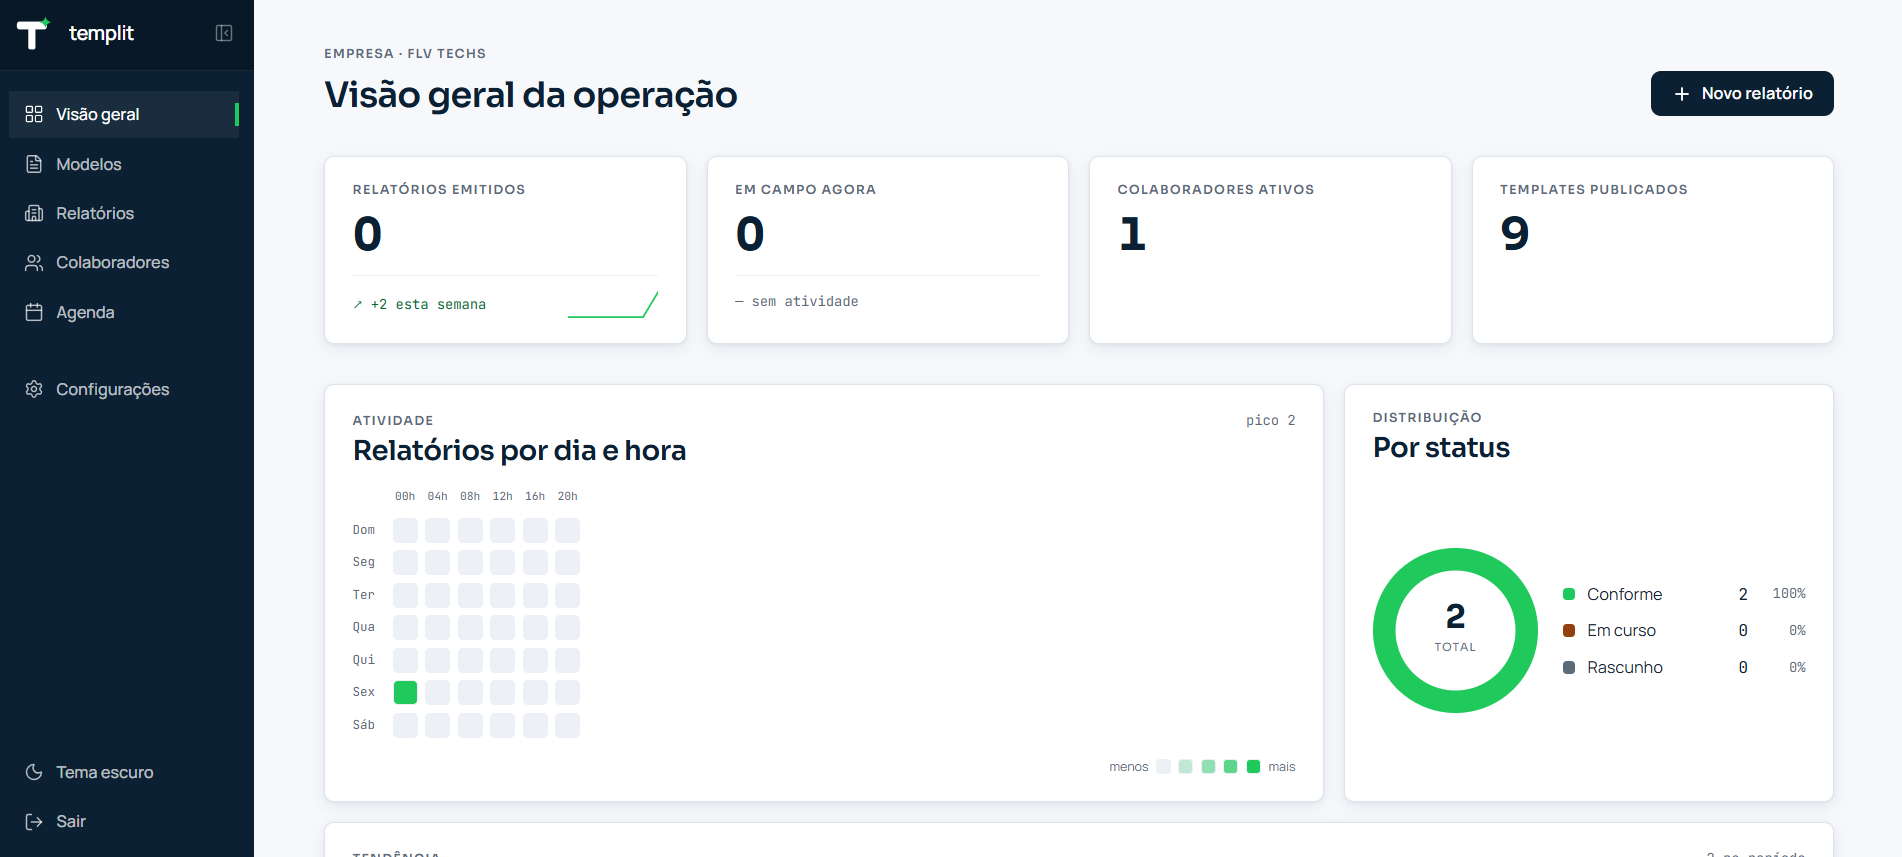The width and height of the screenshot is (1902, 857).
Task: Open Modelos in sidebar
Action: point(124,164)
